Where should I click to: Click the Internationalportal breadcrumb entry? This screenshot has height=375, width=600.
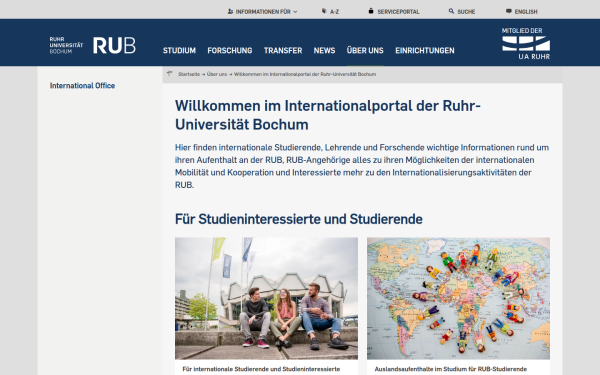305,74
